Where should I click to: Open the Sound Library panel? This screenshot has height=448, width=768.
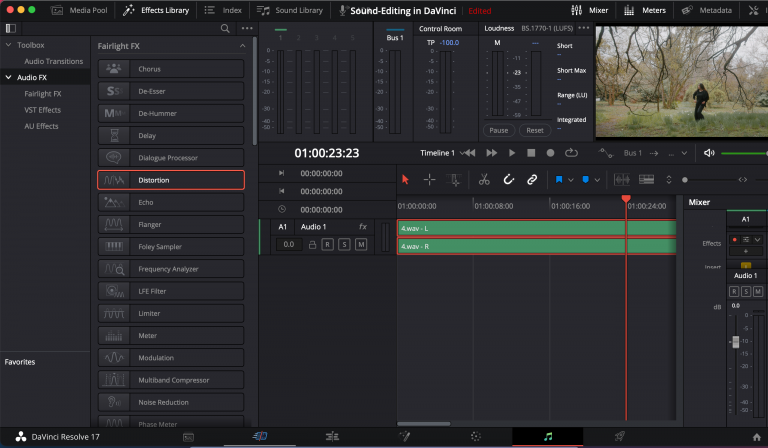pos(290,10)
